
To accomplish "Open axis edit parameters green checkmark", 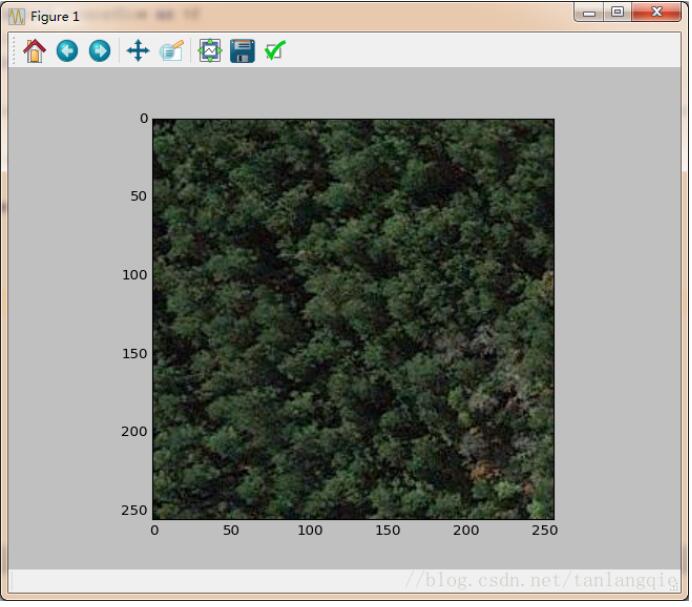I will [274, 51].
